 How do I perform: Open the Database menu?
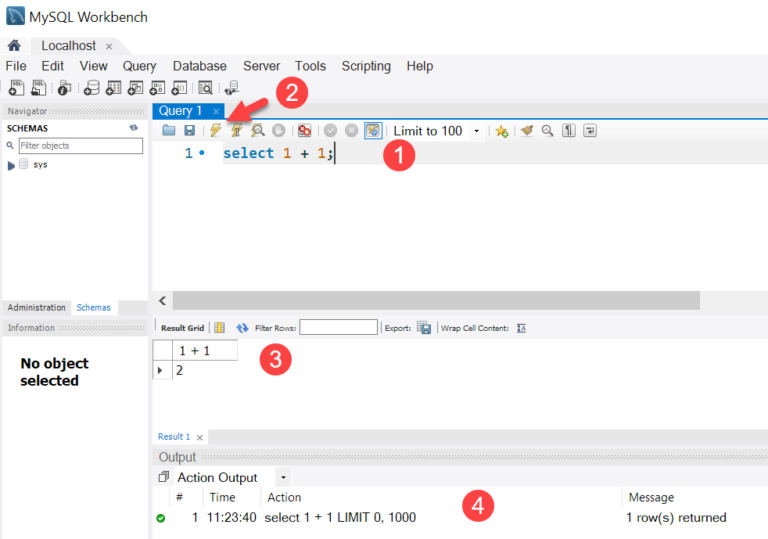click(x=199, y=66)
